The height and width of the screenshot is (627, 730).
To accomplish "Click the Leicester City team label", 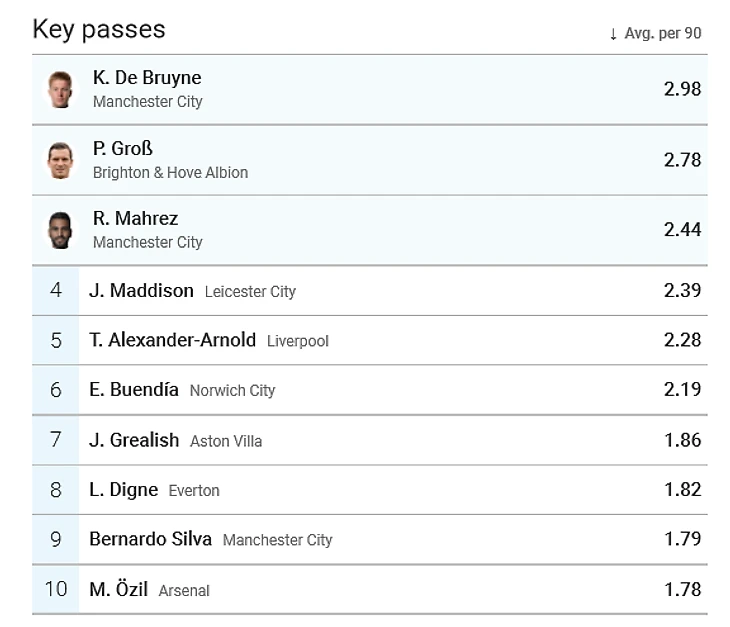I will (250, 292).
